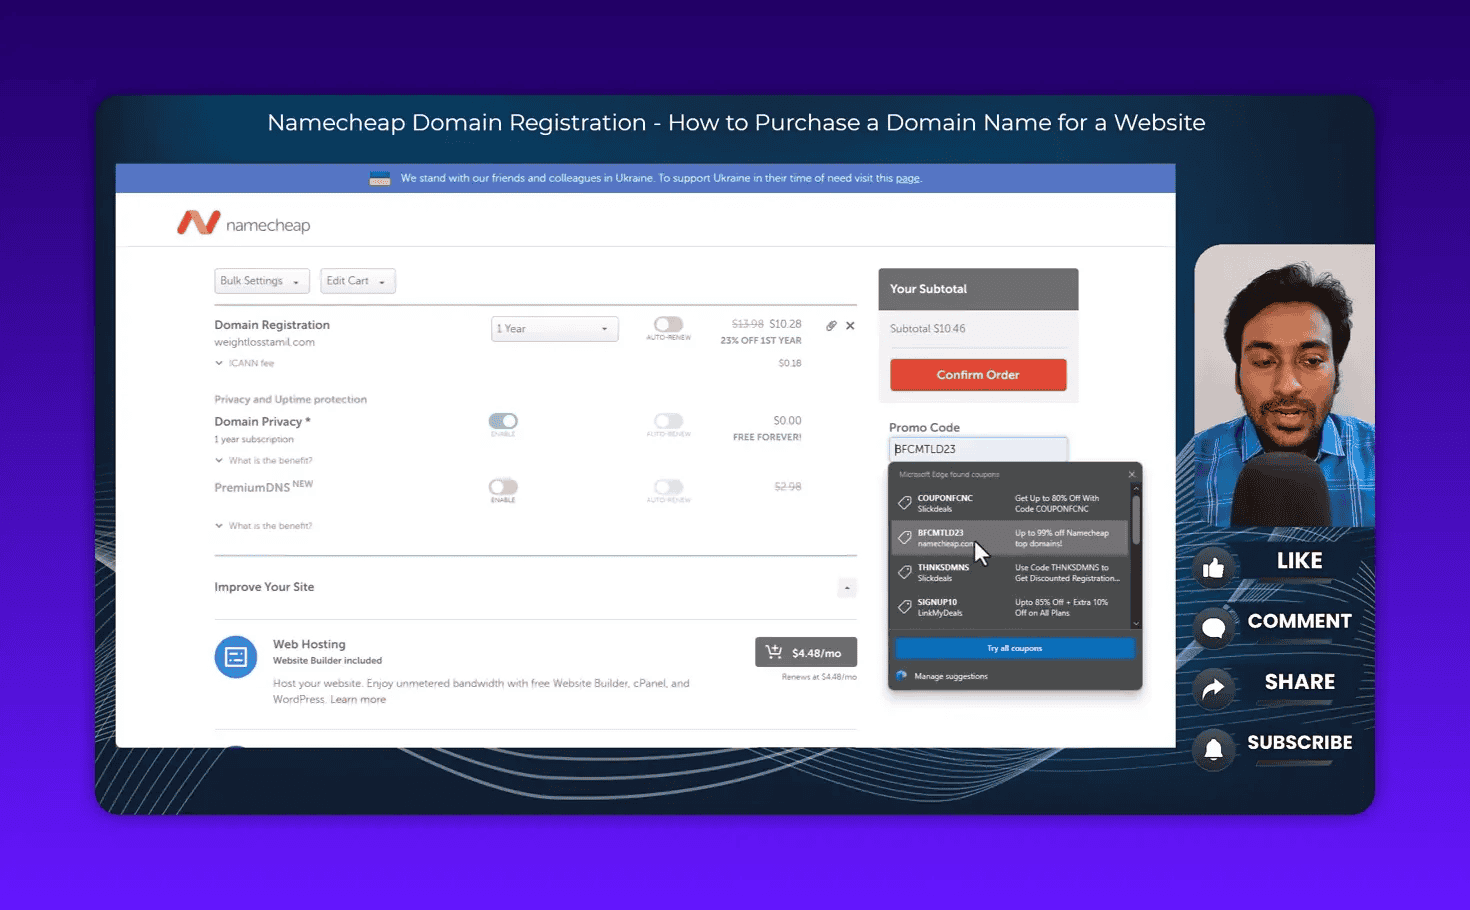Click the Web Hosting product icon
This screenshot has height=910, width=1470.
click(x=235, y=657)
